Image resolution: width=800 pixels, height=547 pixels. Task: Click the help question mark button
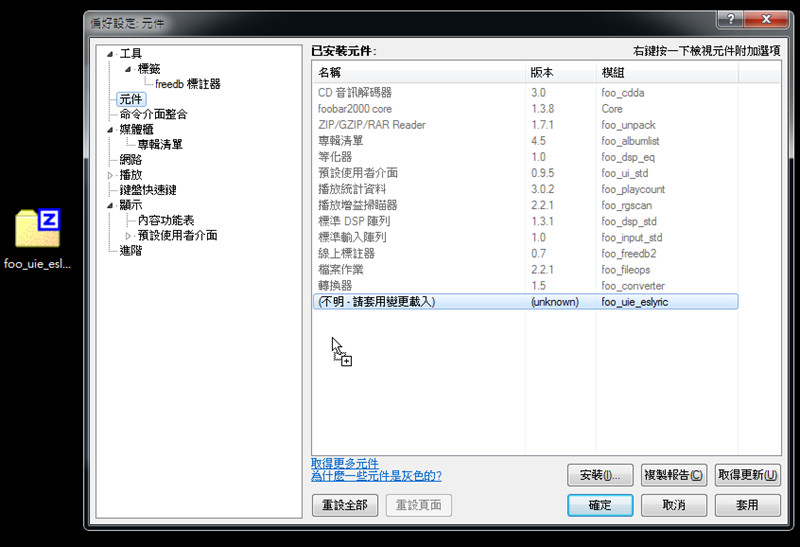[731, 19]
